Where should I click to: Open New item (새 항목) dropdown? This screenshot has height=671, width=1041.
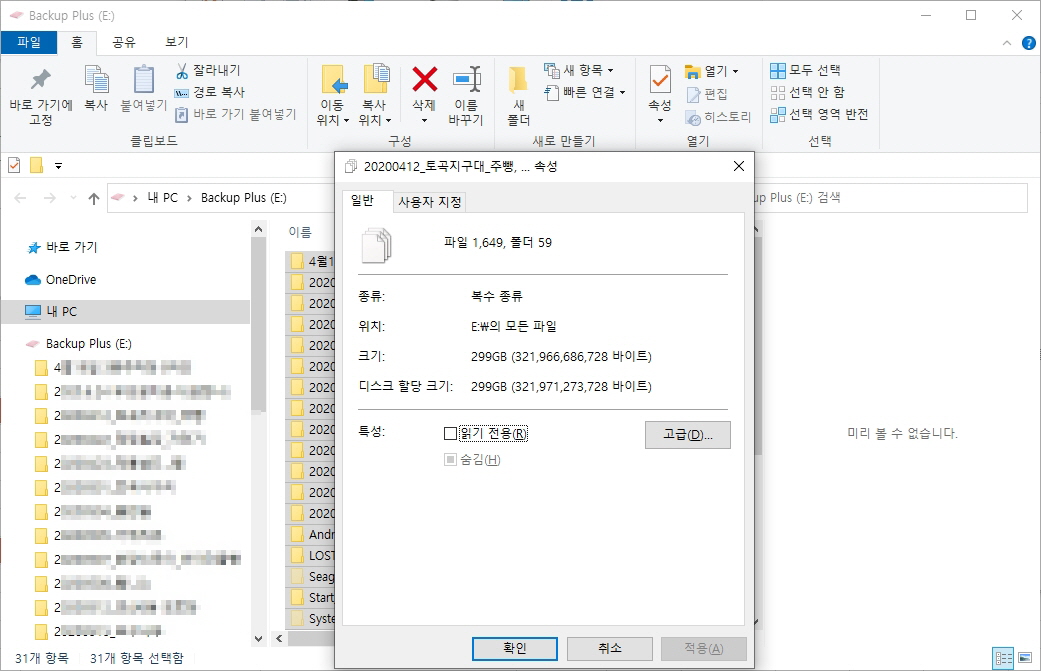tap(579, 70)
